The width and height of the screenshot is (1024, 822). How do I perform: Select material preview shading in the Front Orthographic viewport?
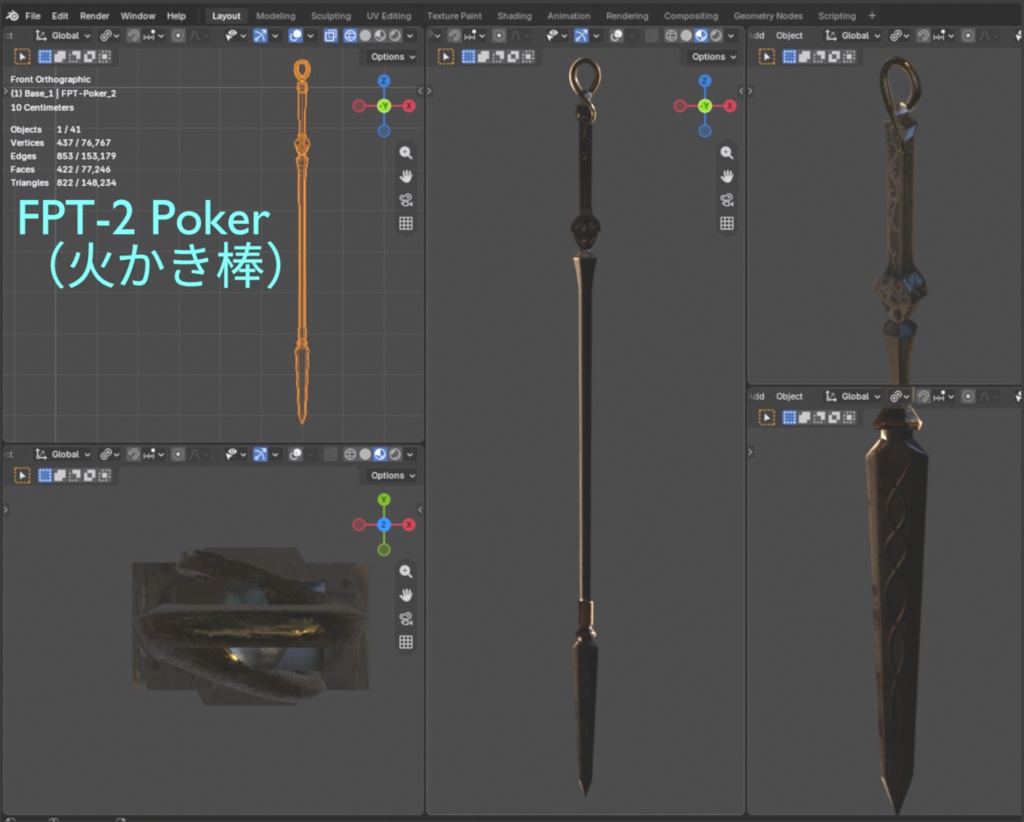380,36
